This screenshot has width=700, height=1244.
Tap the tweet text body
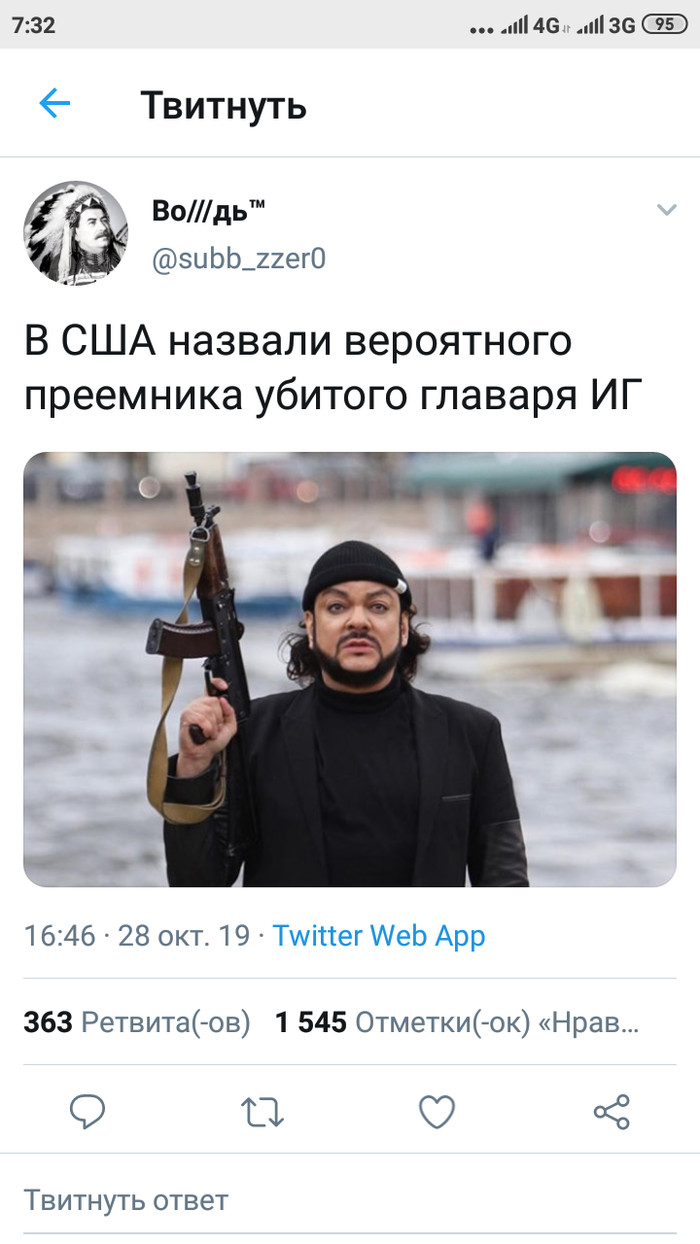point(329,368)
